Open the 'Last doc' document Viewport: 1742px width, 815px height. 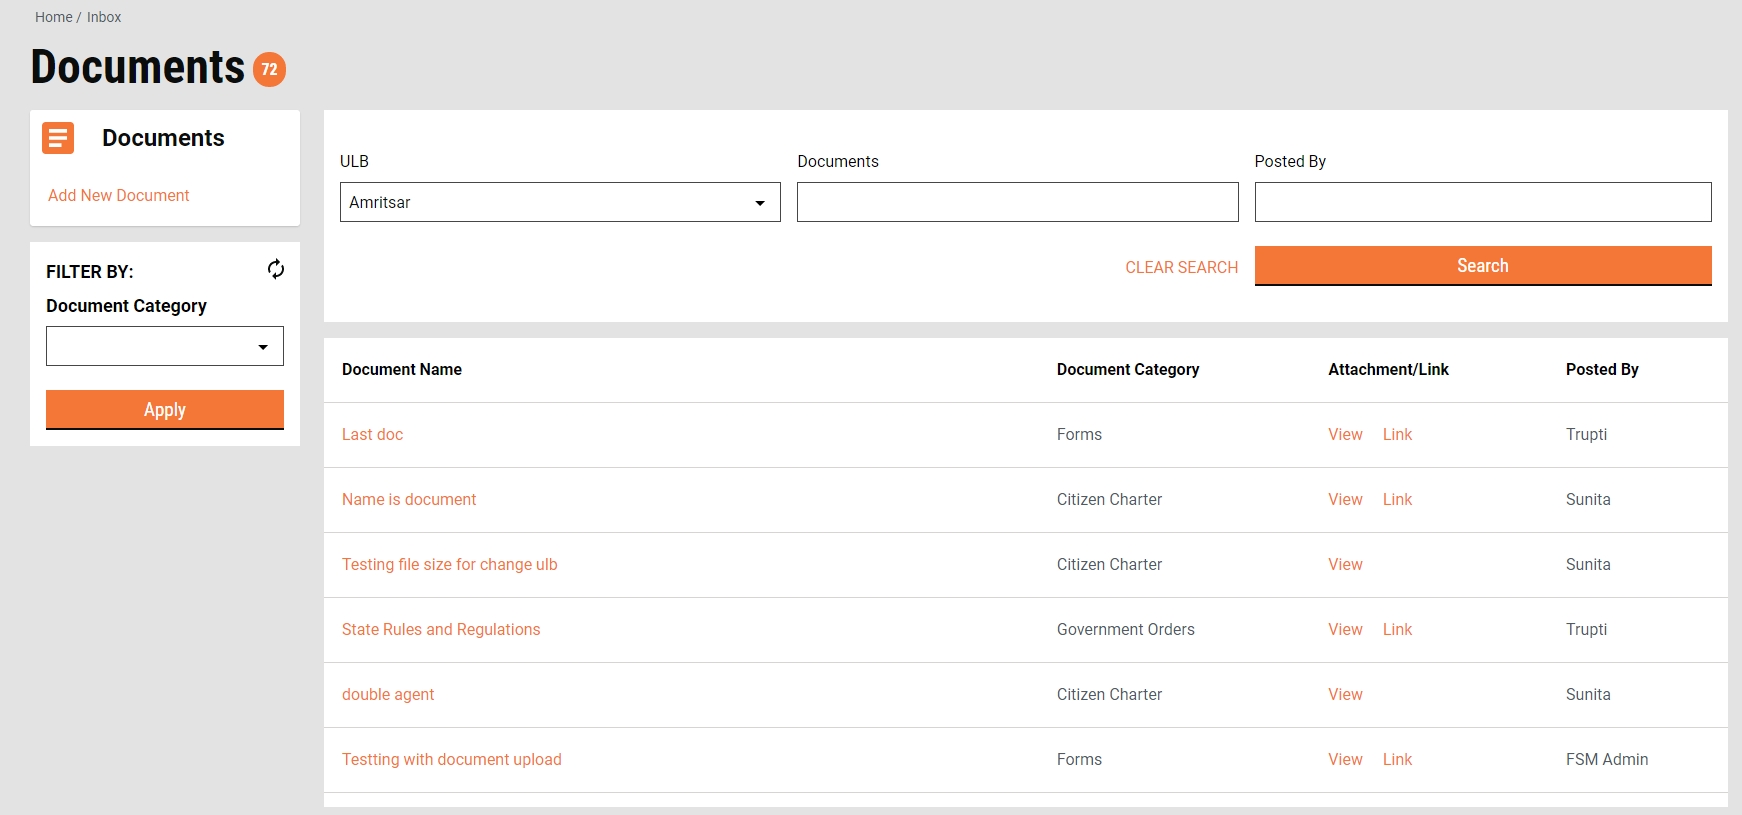[x=372, y=434]
